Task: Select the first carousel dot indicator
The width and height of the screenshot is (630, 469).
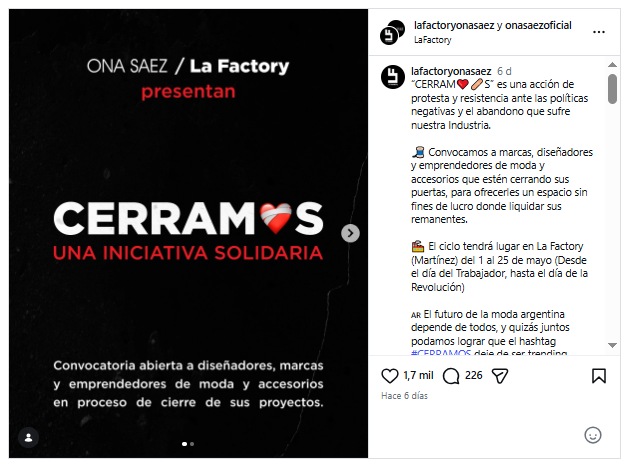Action: [x=184, y=444]
